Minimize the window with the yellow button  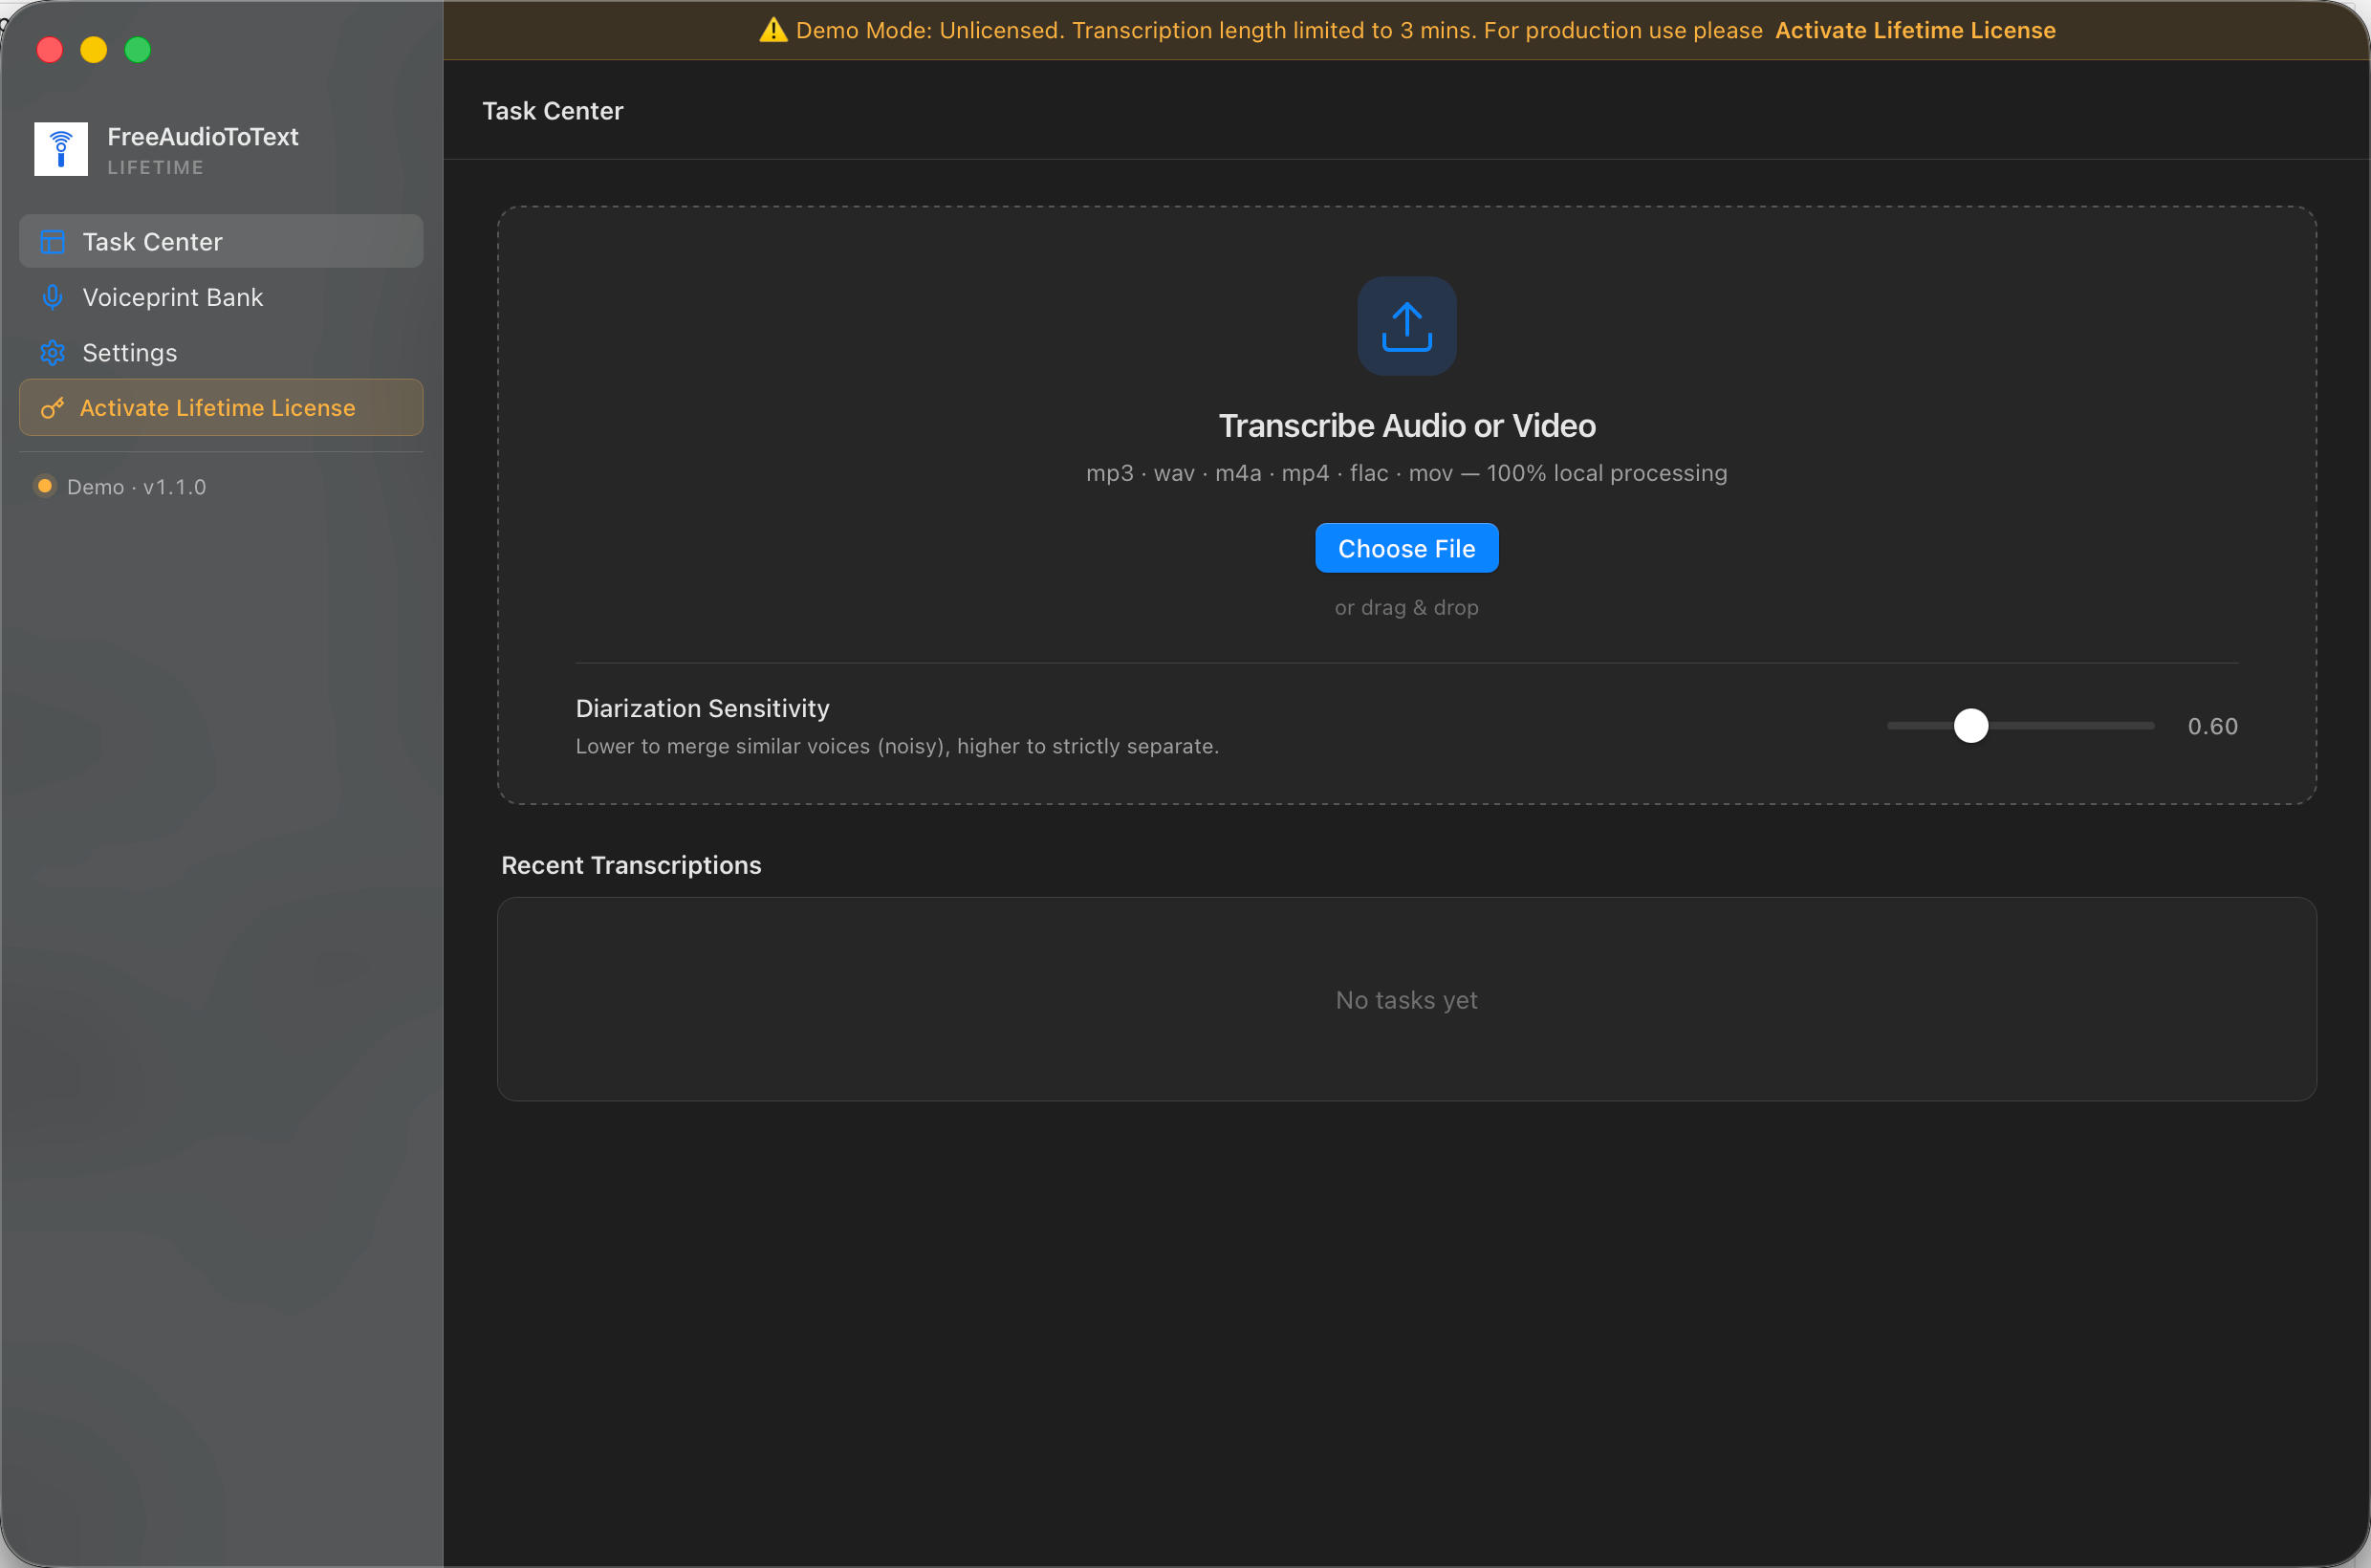93,49
